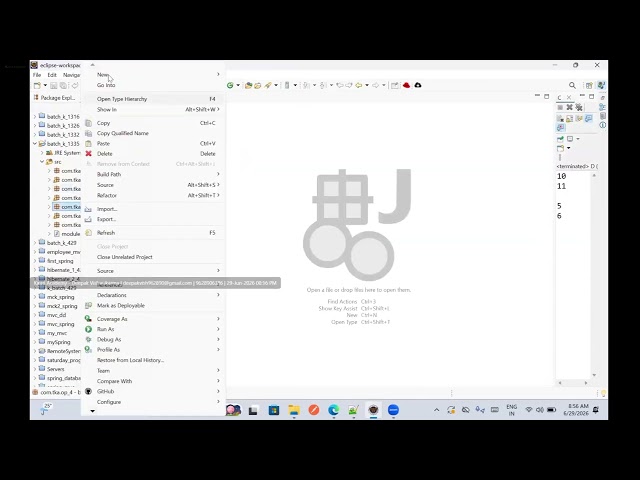Open the Show In submenu
This screenshot has width=640, height=480.
[x=154, y=109]
